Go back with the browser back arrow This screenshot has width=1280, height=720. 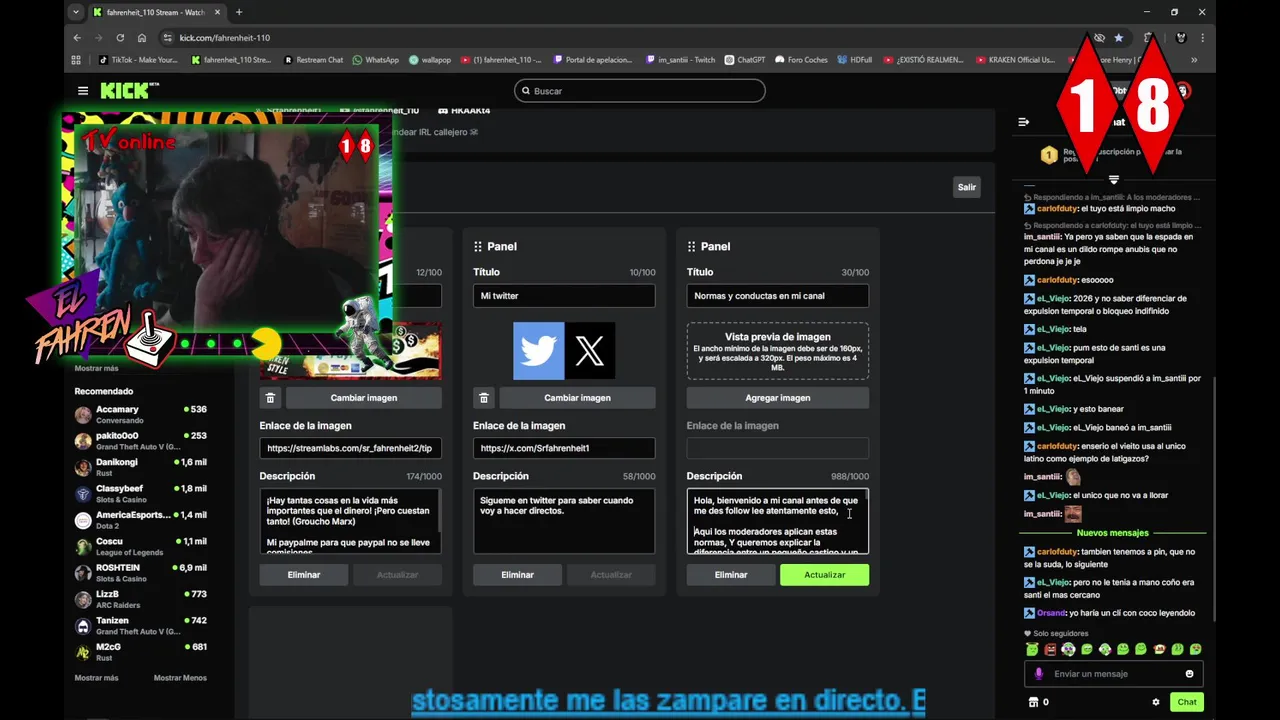coord(77,38)
